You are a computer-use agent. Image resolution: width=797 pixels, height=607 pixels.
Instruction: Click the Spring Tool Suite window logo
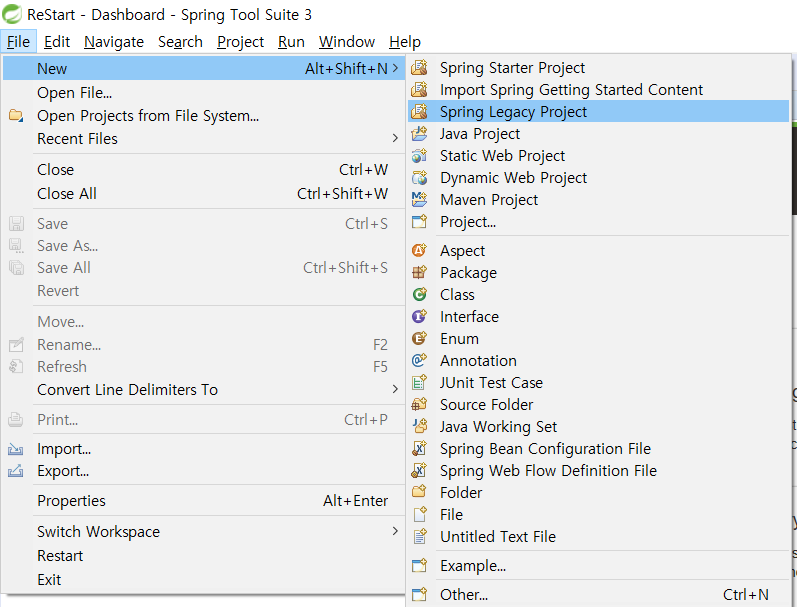coord(11,14)
